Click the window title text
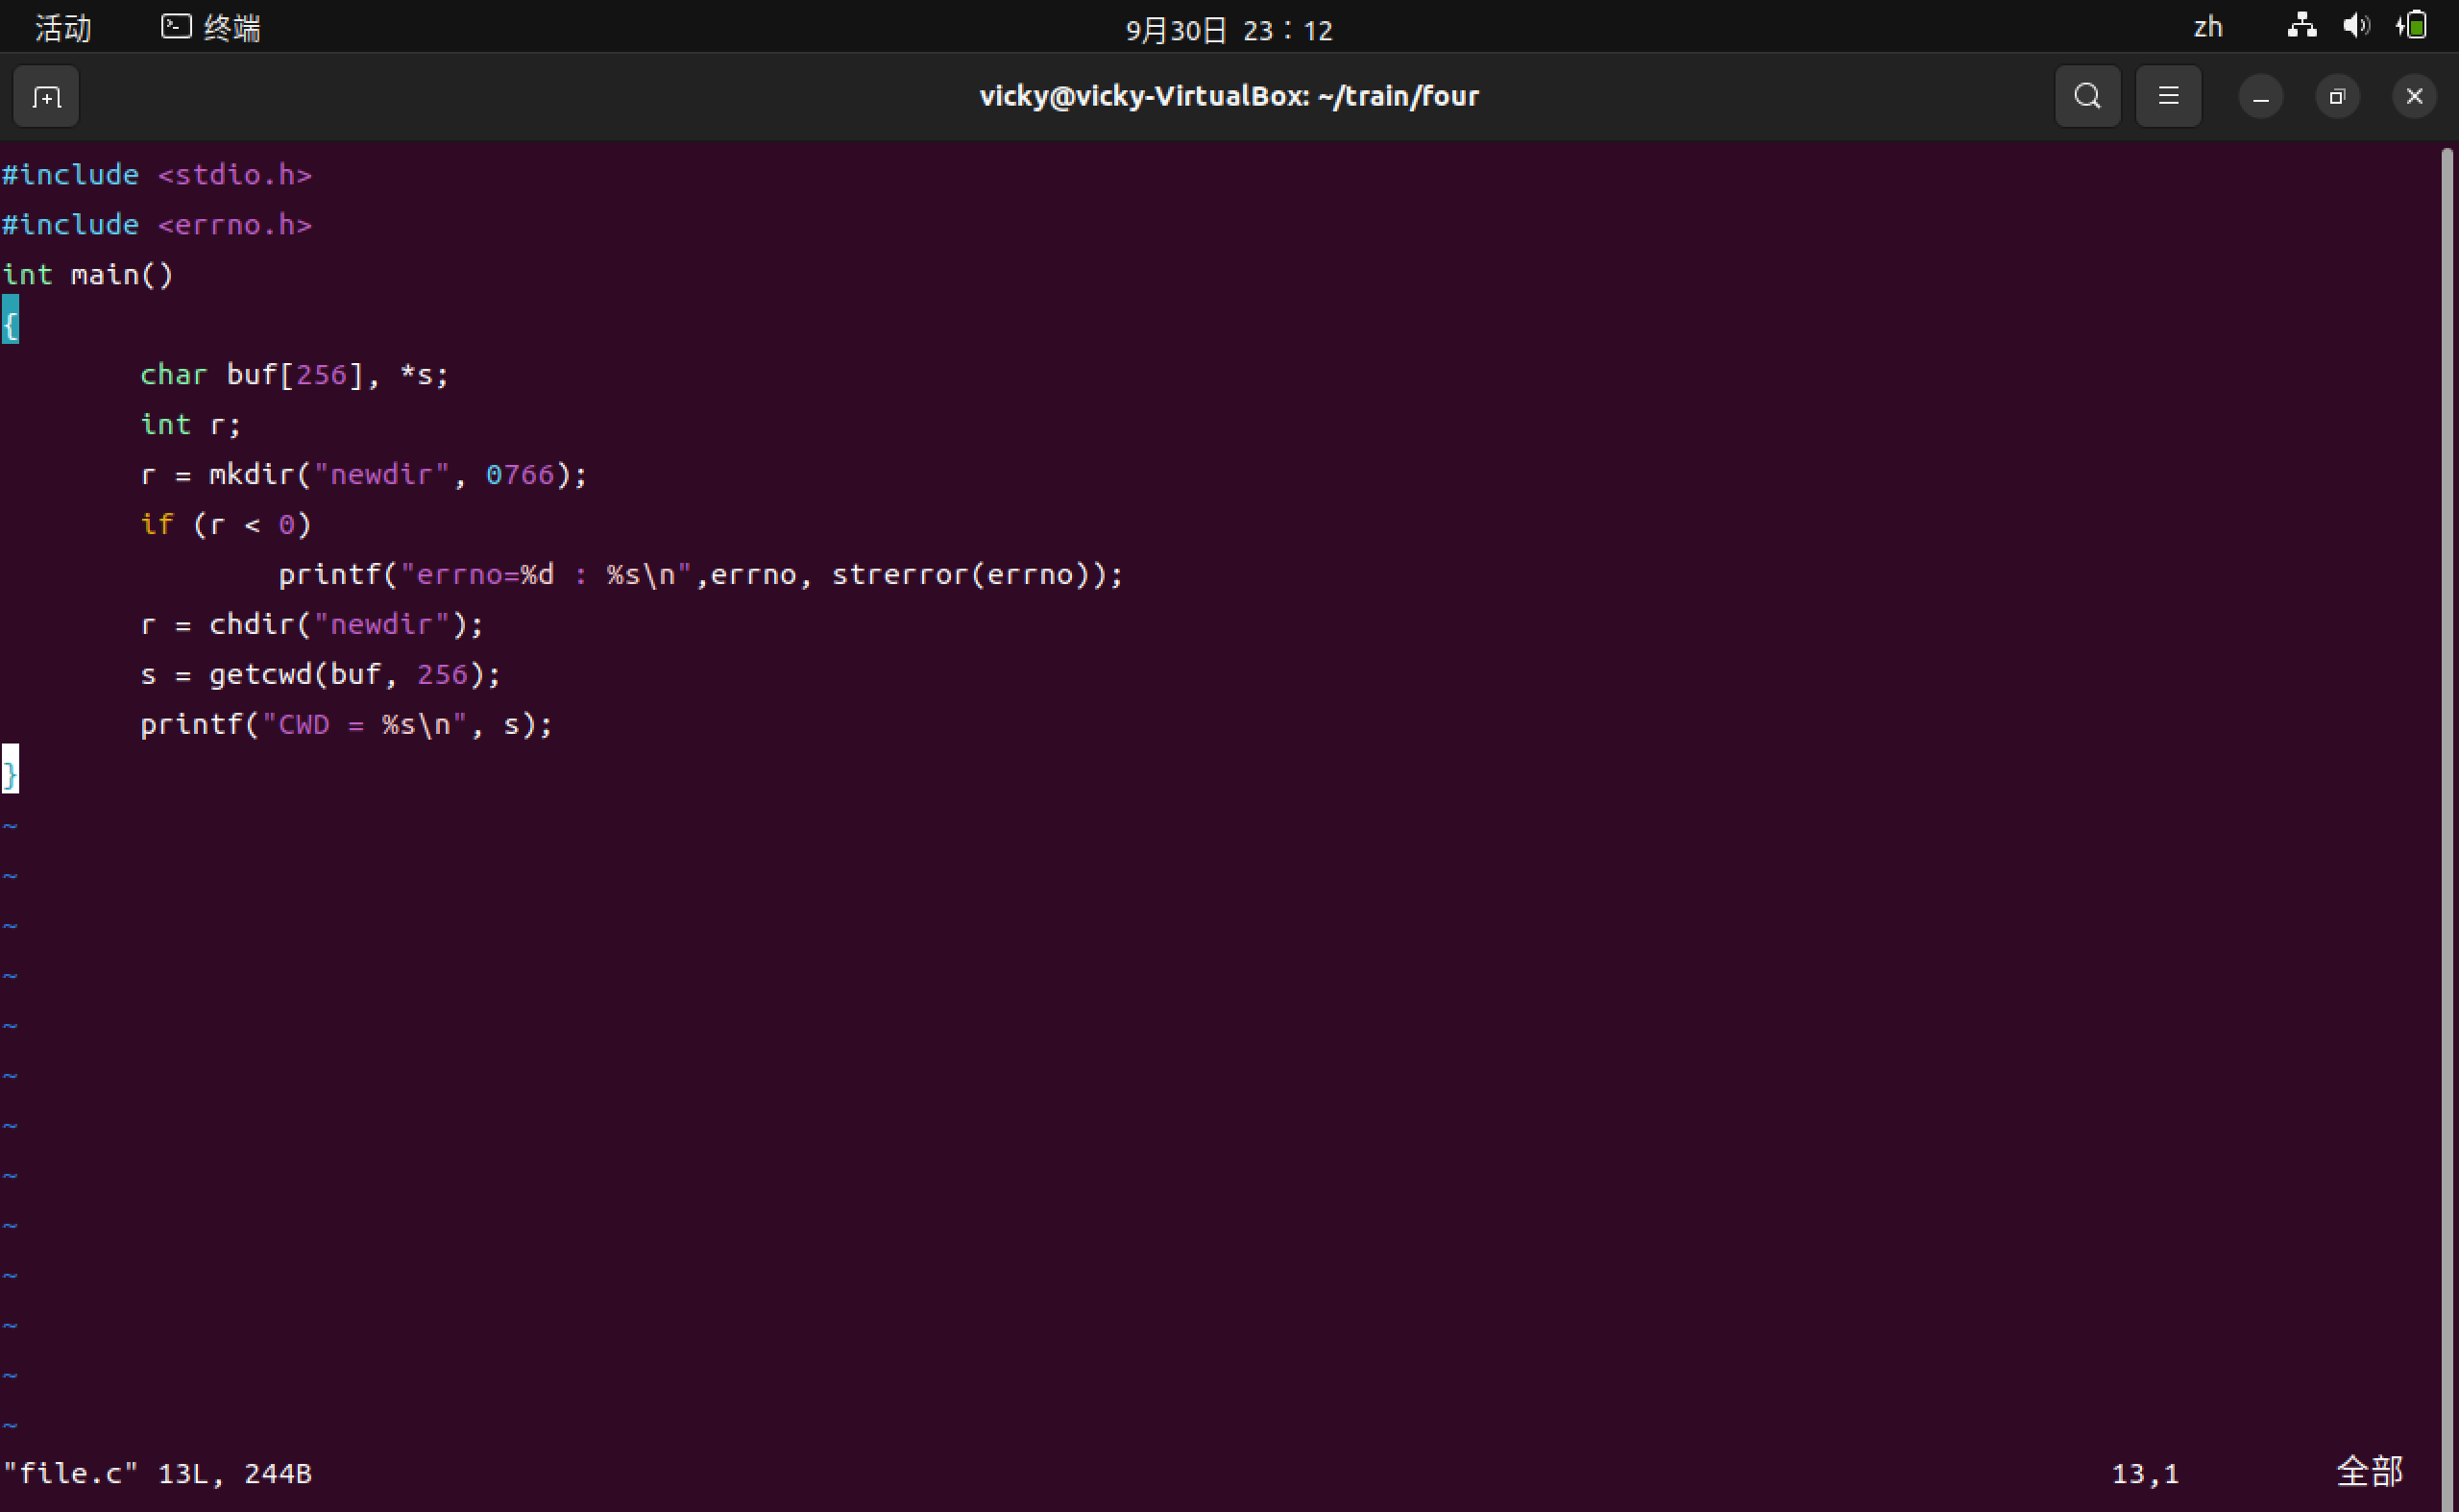The image size is (2459, 1512). click(1229, 96)
